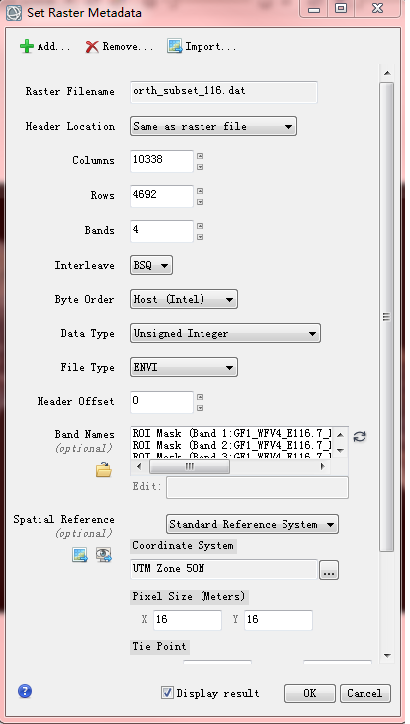This screenshot has height=724, width=410.
Task: Open the blue help question icon
Action: pyautogui.click(x=25, y=691)
